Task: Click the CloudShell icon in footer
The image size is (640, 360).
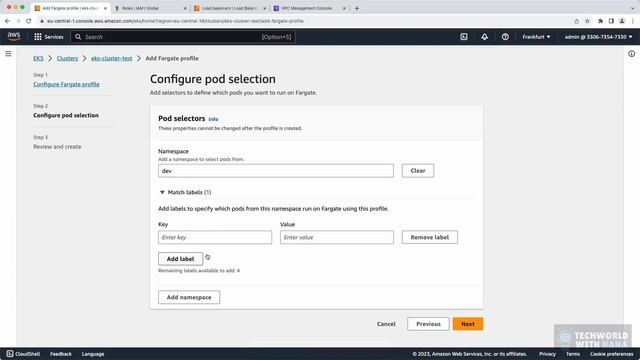Action: click(10, 354)
